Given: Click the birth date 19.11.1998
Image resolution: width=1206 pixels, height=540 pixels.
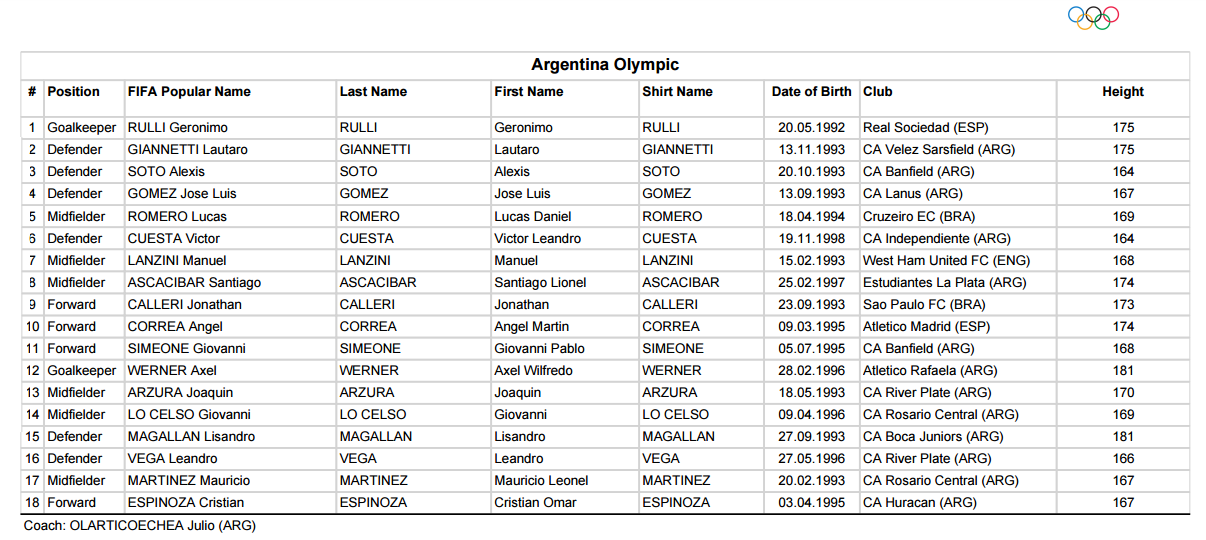Looking at the screenshot, I should click(x=812, y=238).
